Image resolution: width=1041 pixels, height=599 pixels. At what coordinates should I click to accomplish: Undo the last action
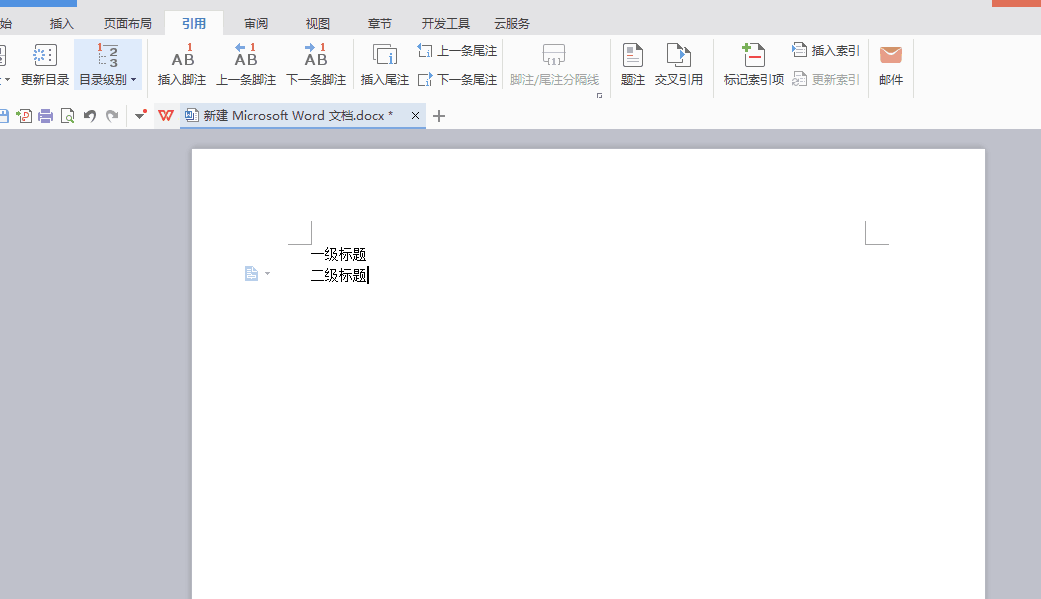[90, 116]
